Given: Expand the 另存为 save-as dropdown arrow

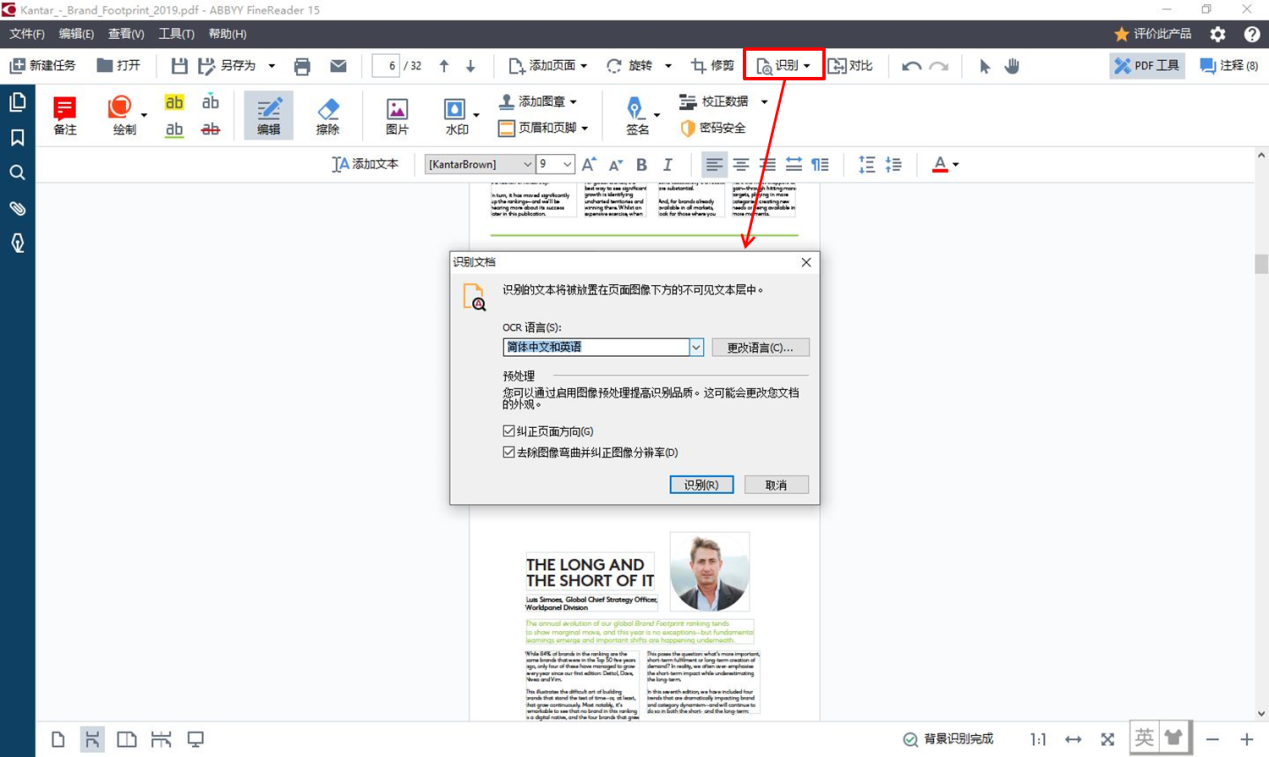Looking at the screenshot, I should (272, 66).
